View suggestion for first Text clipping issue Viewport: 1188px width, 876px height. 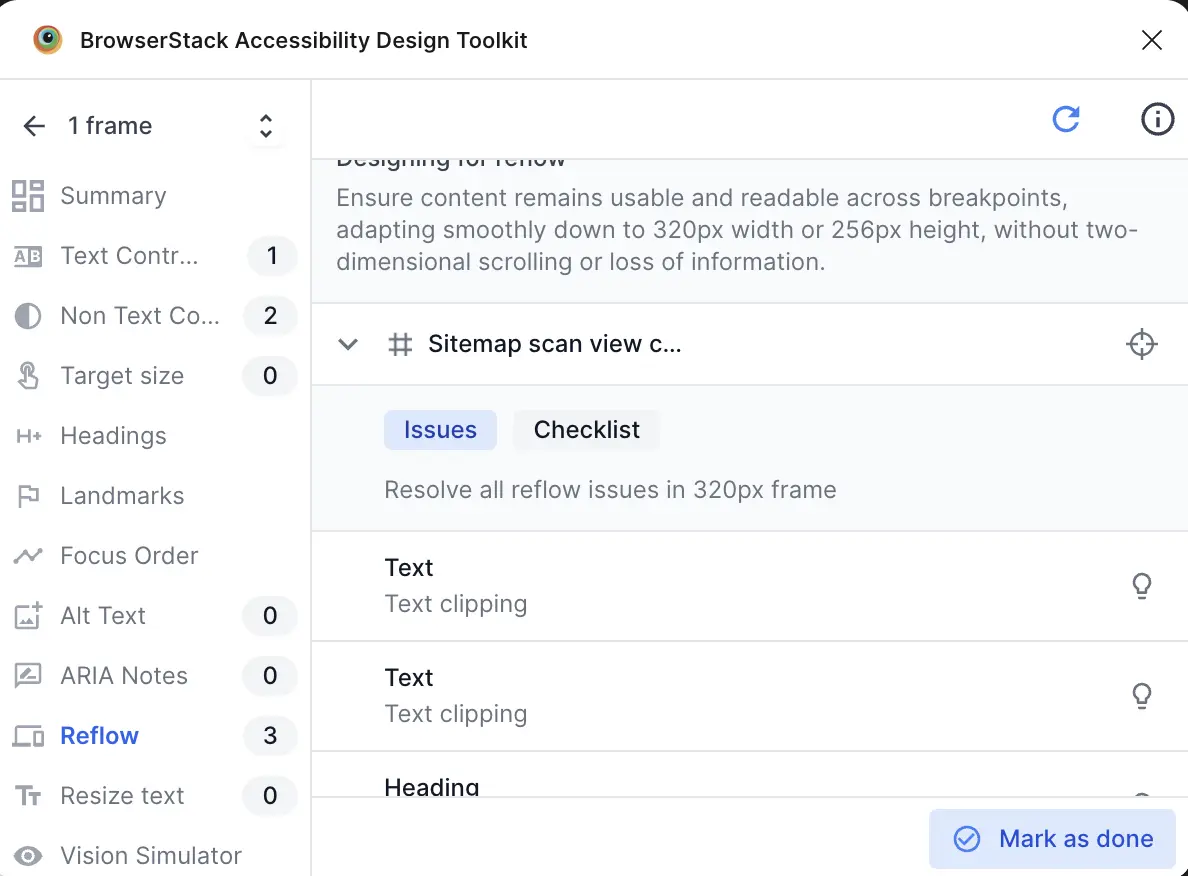coord(1142,586)
